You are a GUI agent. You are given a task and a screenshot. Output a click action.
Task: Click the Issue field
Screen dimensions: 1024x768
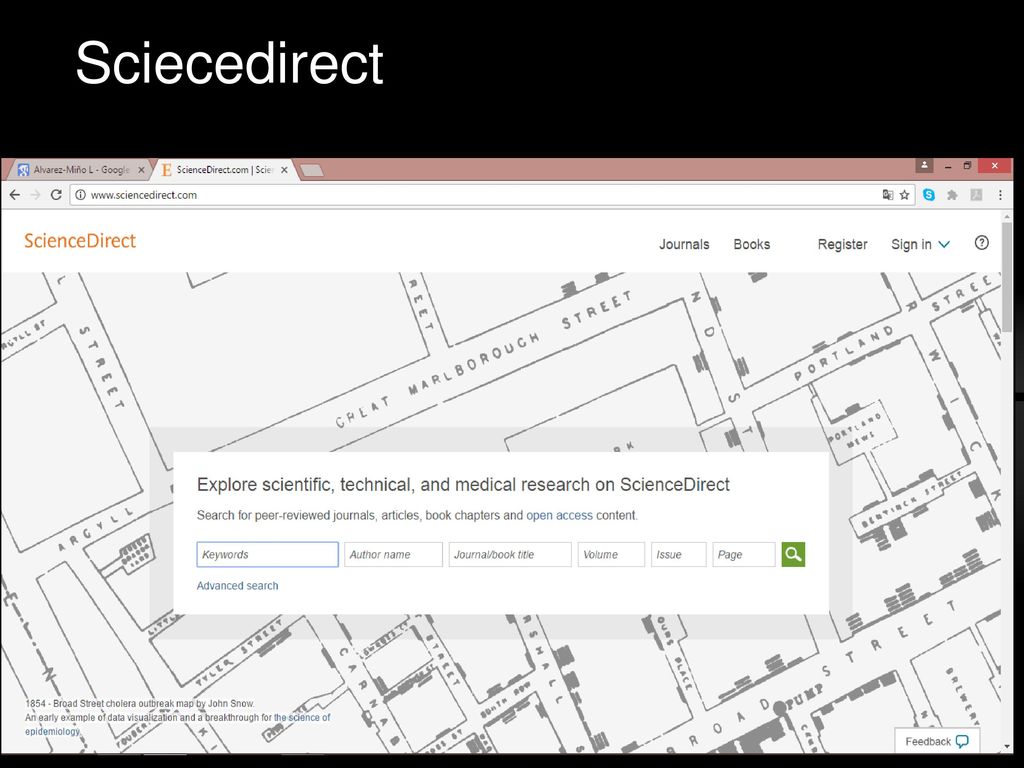679,554
